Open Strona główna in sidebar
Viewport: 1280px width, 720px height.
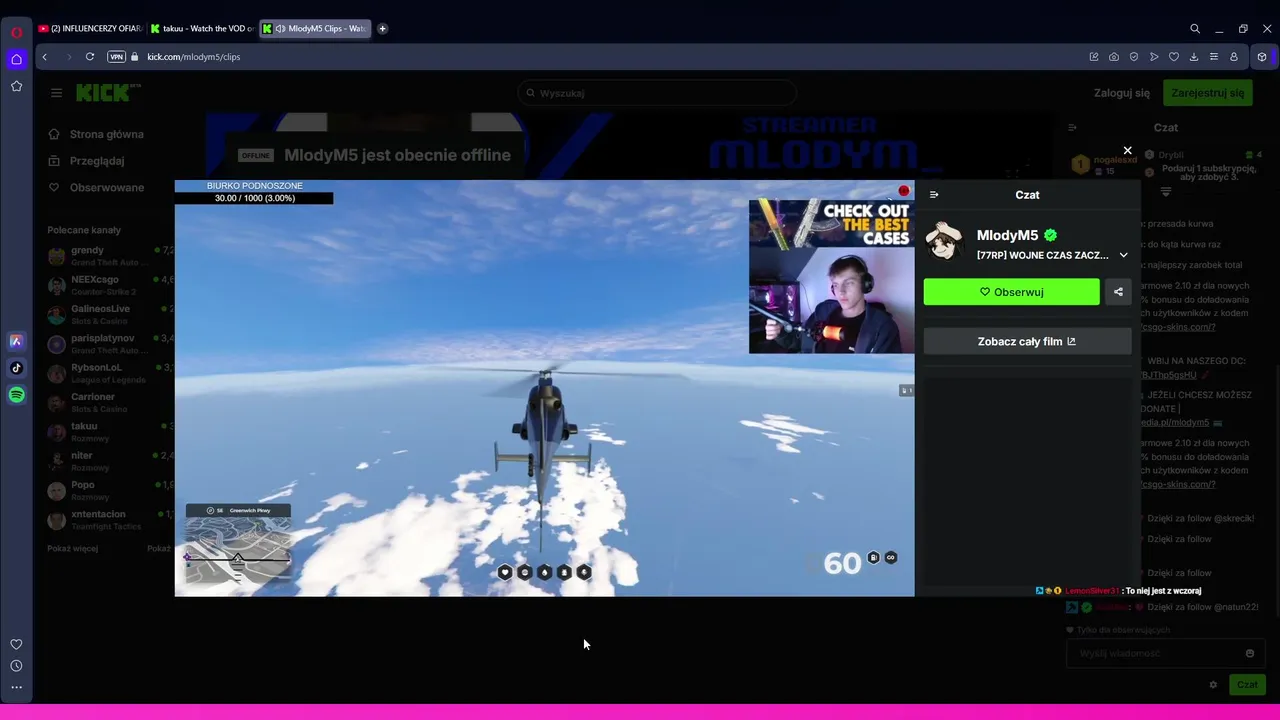tap(97, 134)
